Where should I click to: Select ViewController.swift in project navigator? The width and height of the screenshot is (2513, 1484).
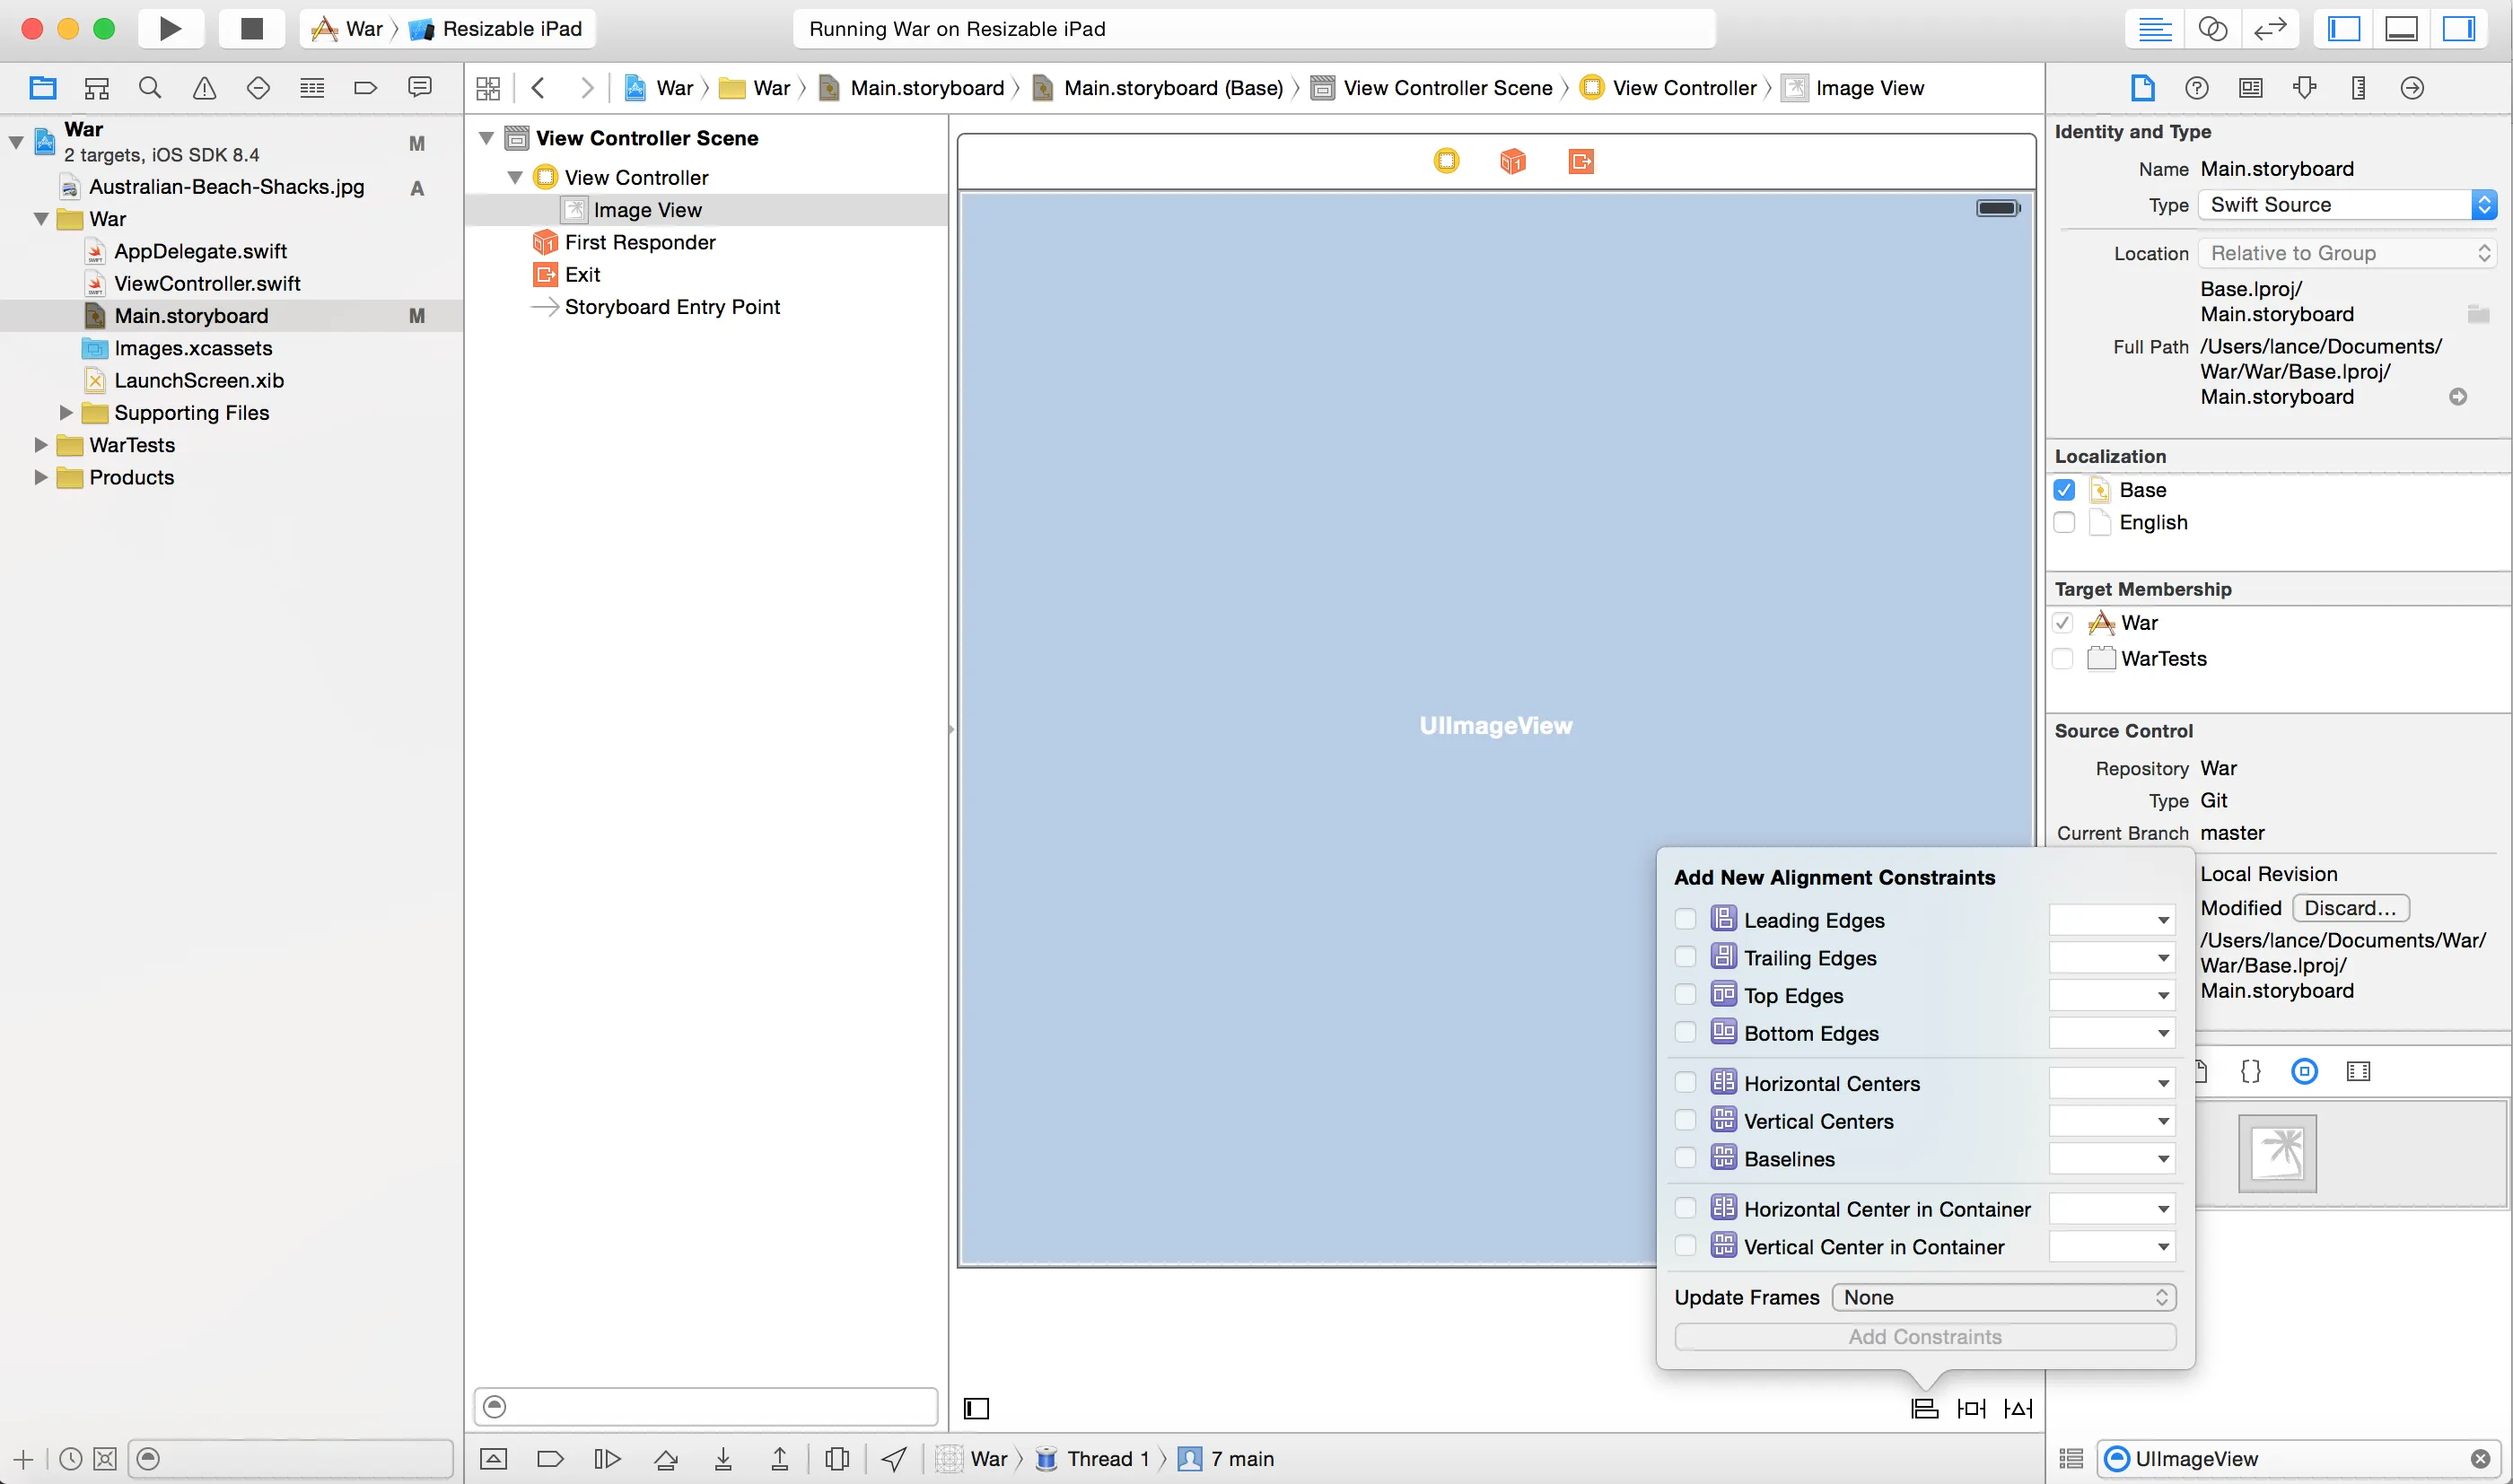[207, 283]
